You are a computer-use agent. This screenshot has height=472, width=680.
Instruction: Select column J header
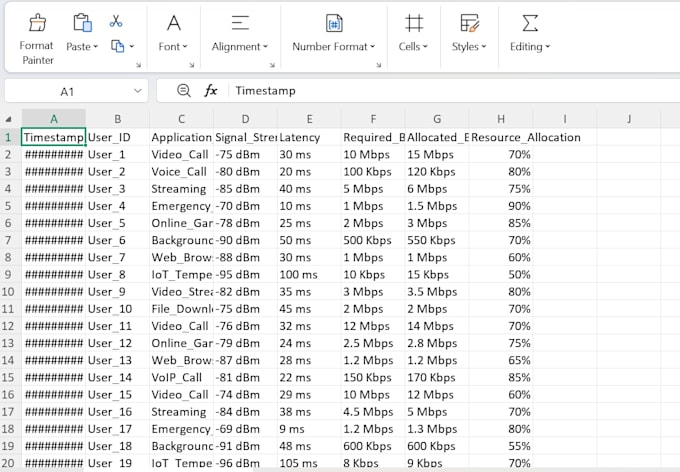tap(629, 119)
